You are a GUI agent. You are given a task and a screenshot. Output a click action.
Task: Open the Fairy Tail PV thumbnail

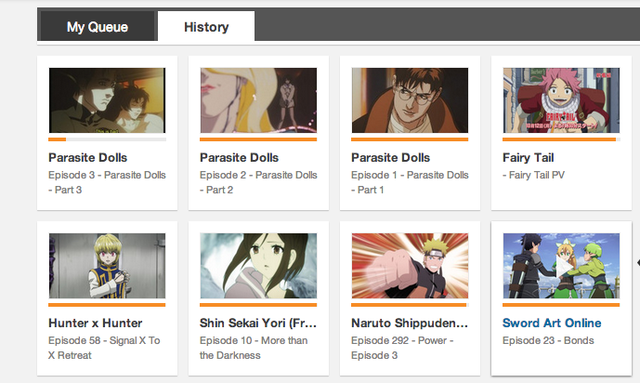click(561, 100)
